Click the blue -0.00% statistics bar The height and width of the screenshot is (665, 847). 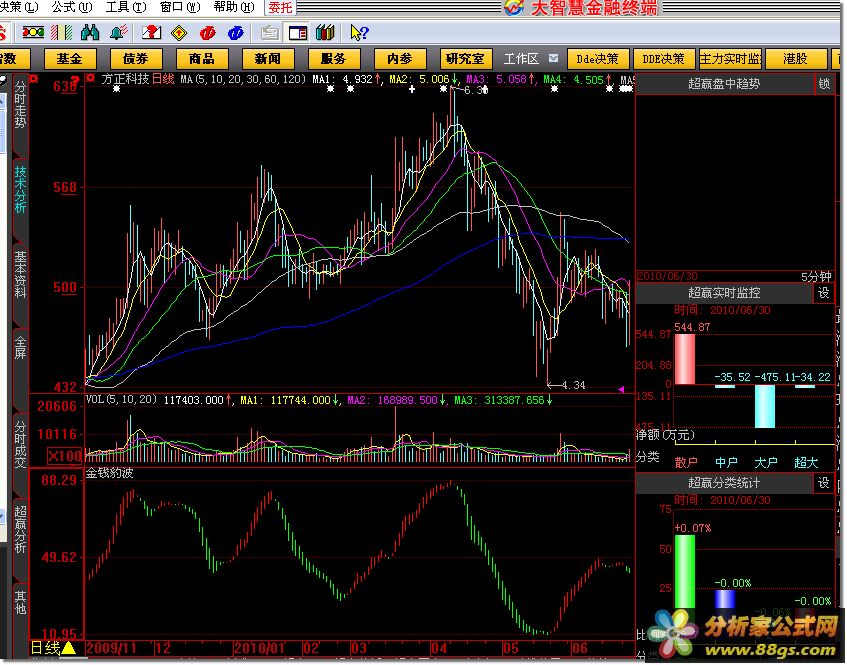coord(725,600)
